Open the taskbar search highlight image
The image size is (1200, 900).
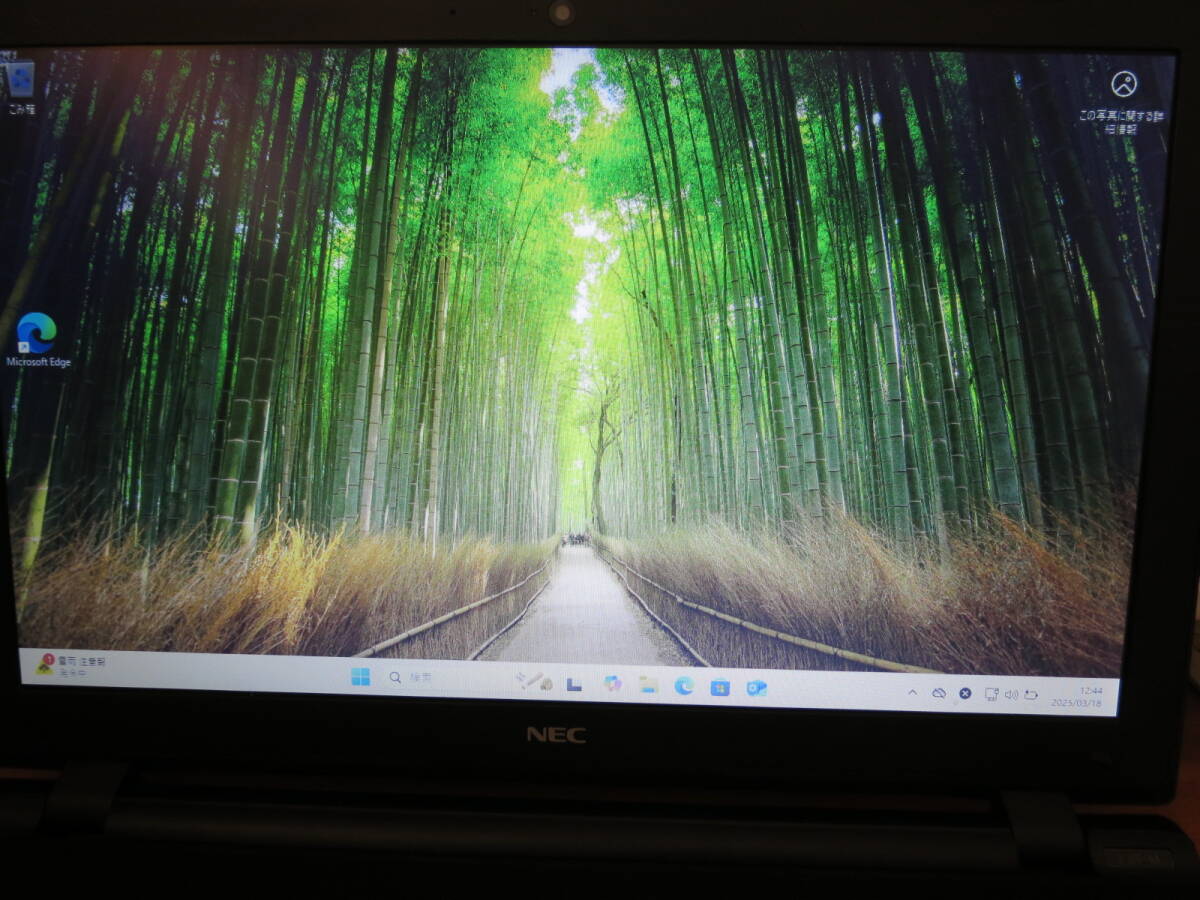tap(535, 681)
